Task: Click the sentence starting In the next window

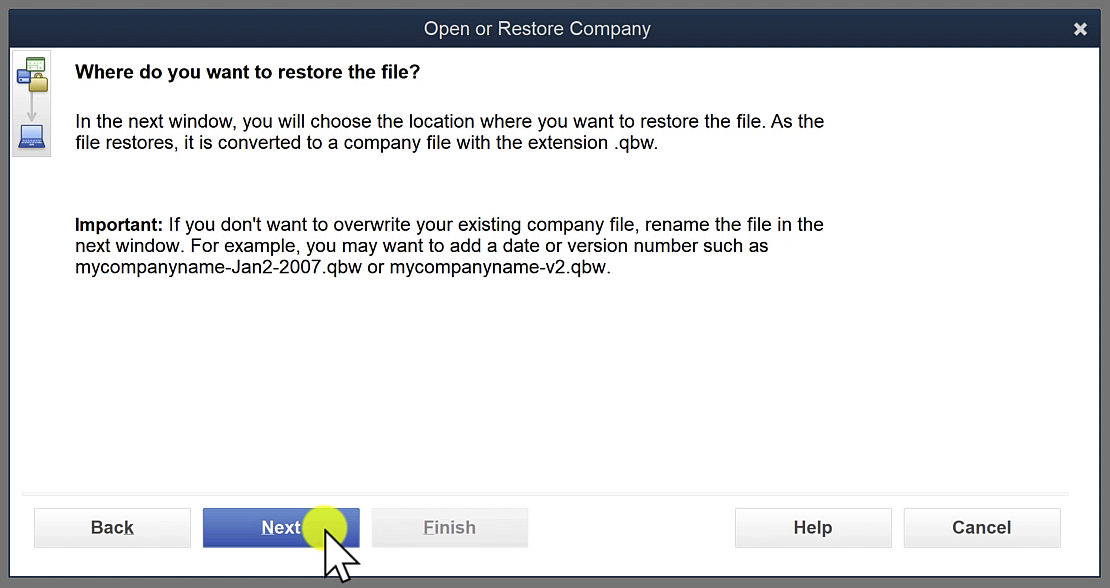Action: click(450, 132)
